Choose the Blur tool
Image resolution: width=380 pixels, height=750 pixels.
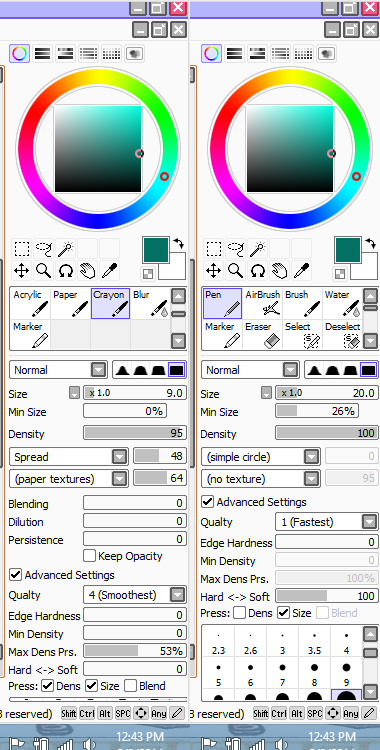150,303
